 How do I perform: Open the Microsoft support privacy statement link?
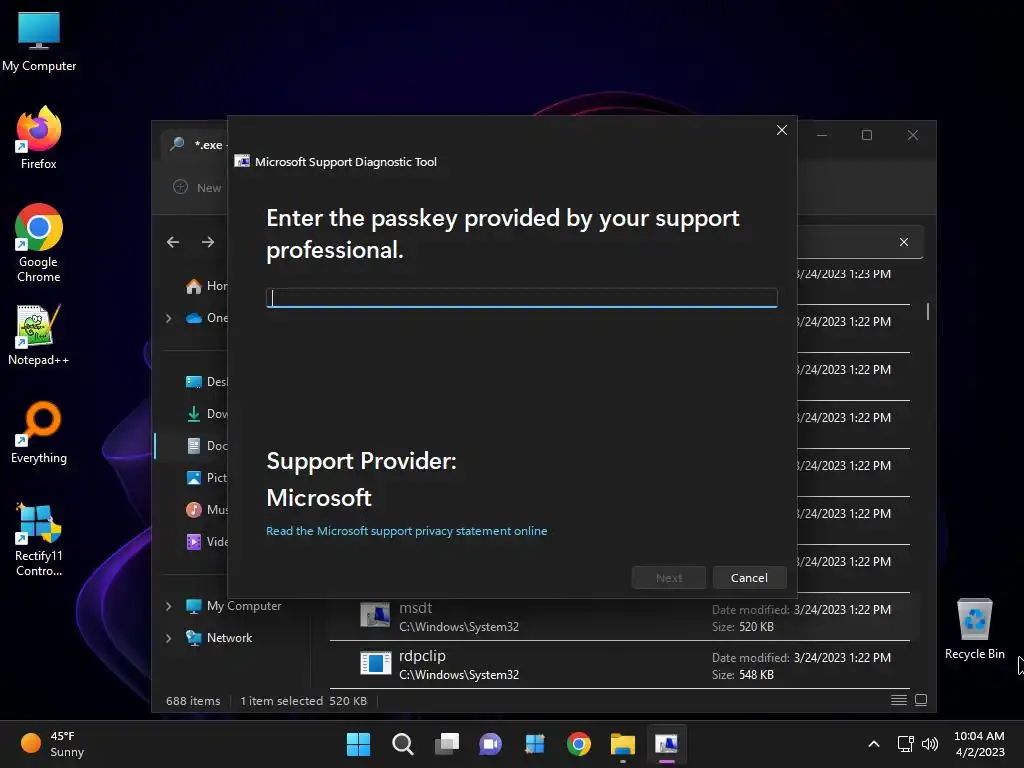coord(406,531)
